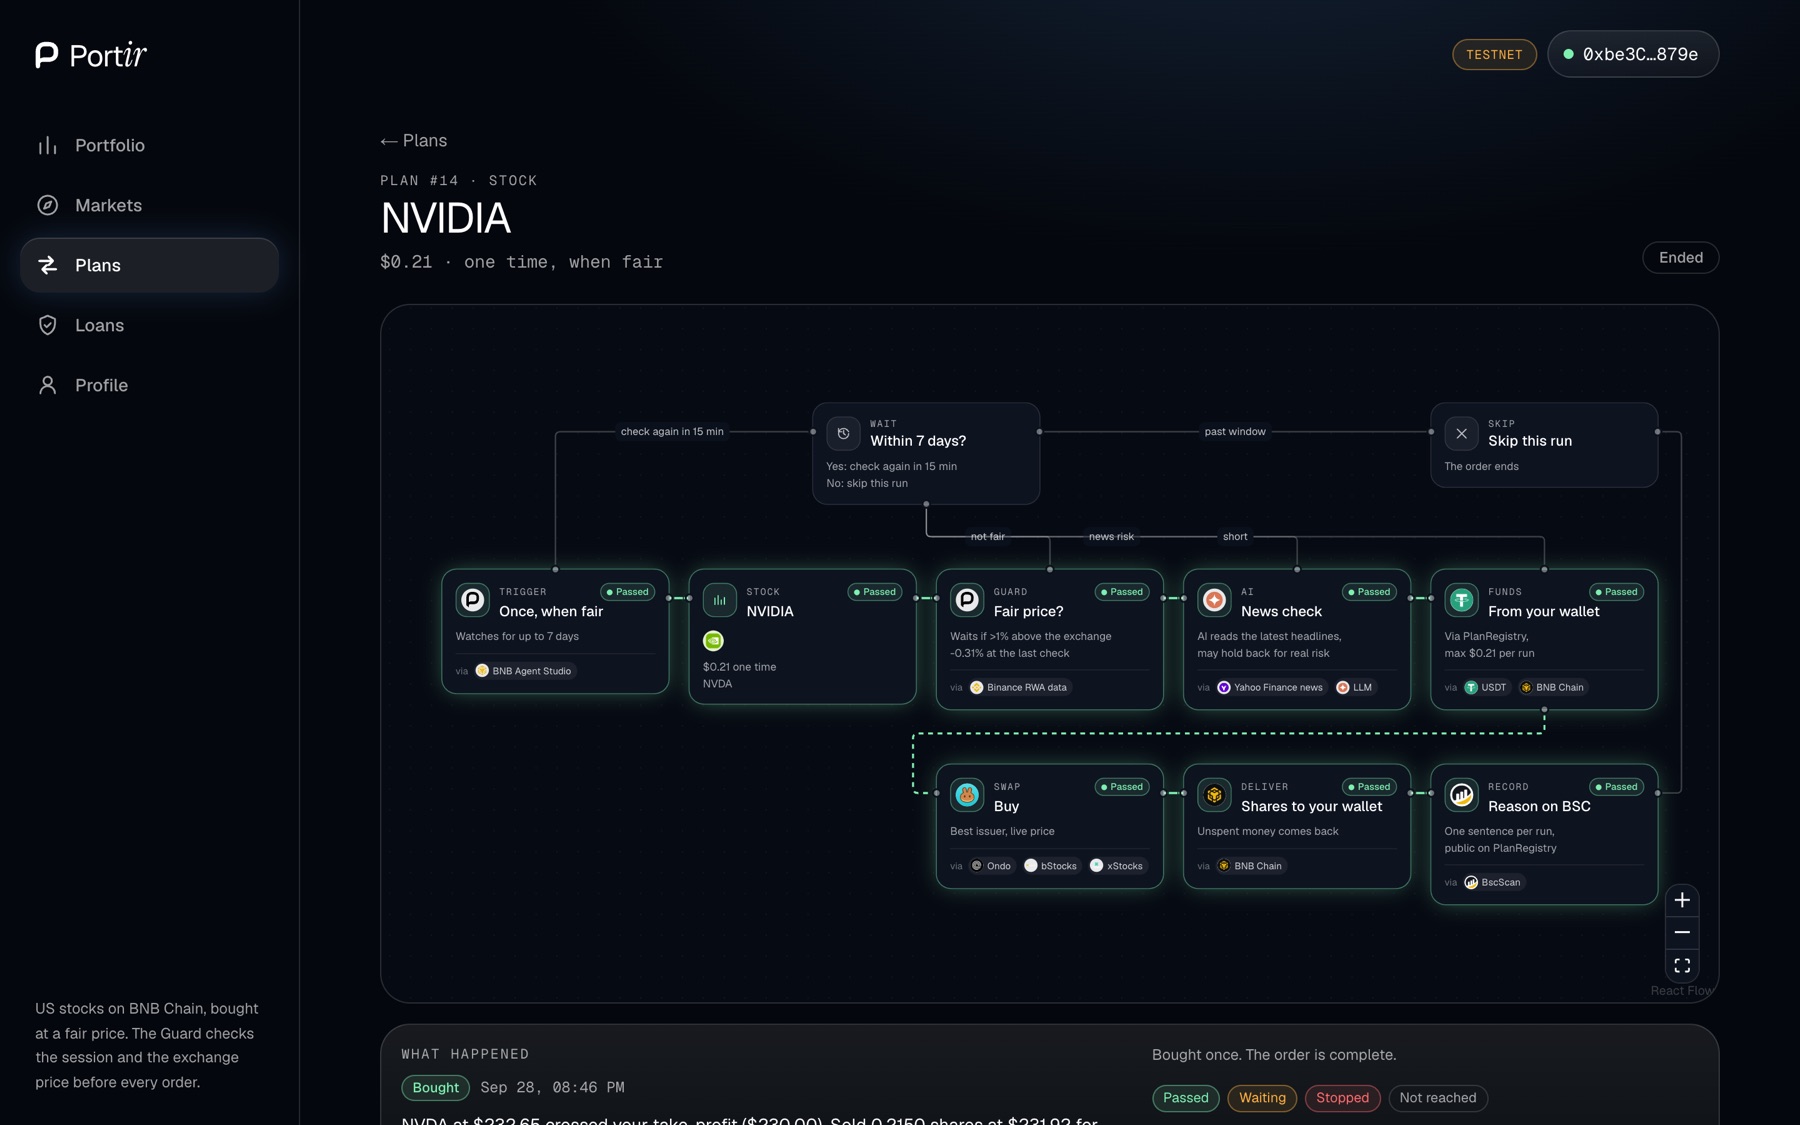Click the Funds node USDT icon
Screen dimensions: 1800x1125
1461,600
